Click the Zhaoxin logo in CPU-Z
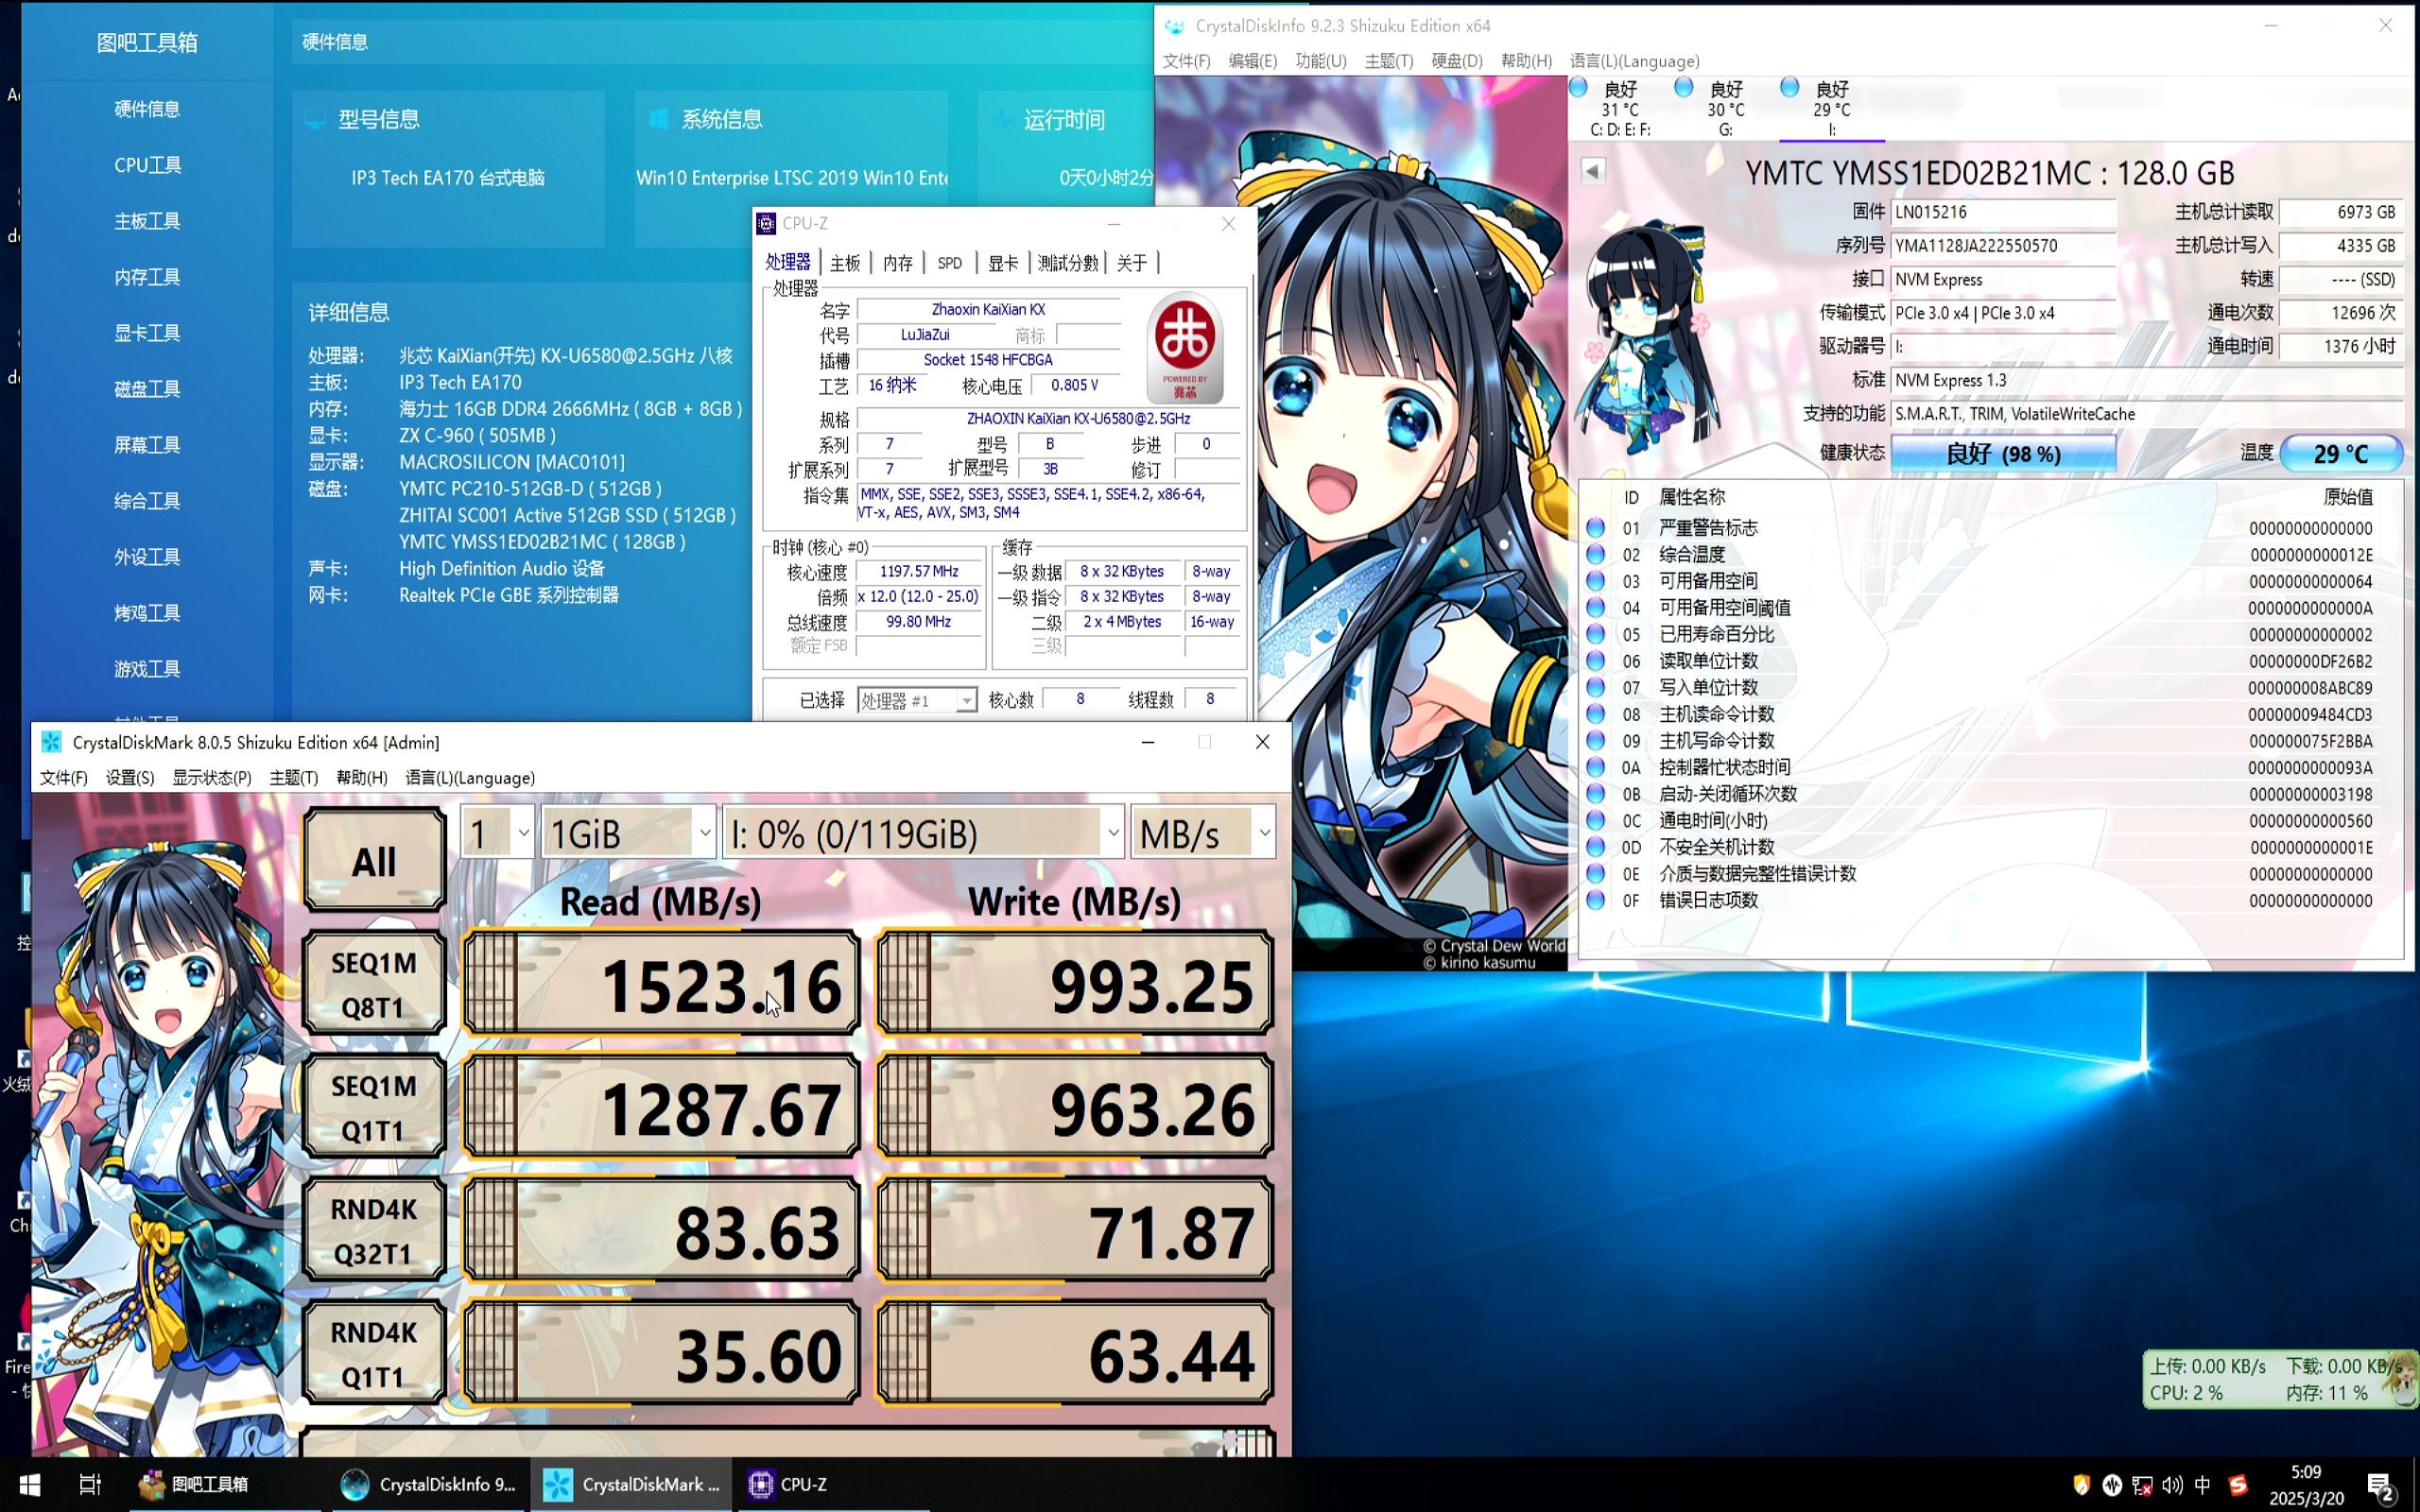 coord(1186,348)
